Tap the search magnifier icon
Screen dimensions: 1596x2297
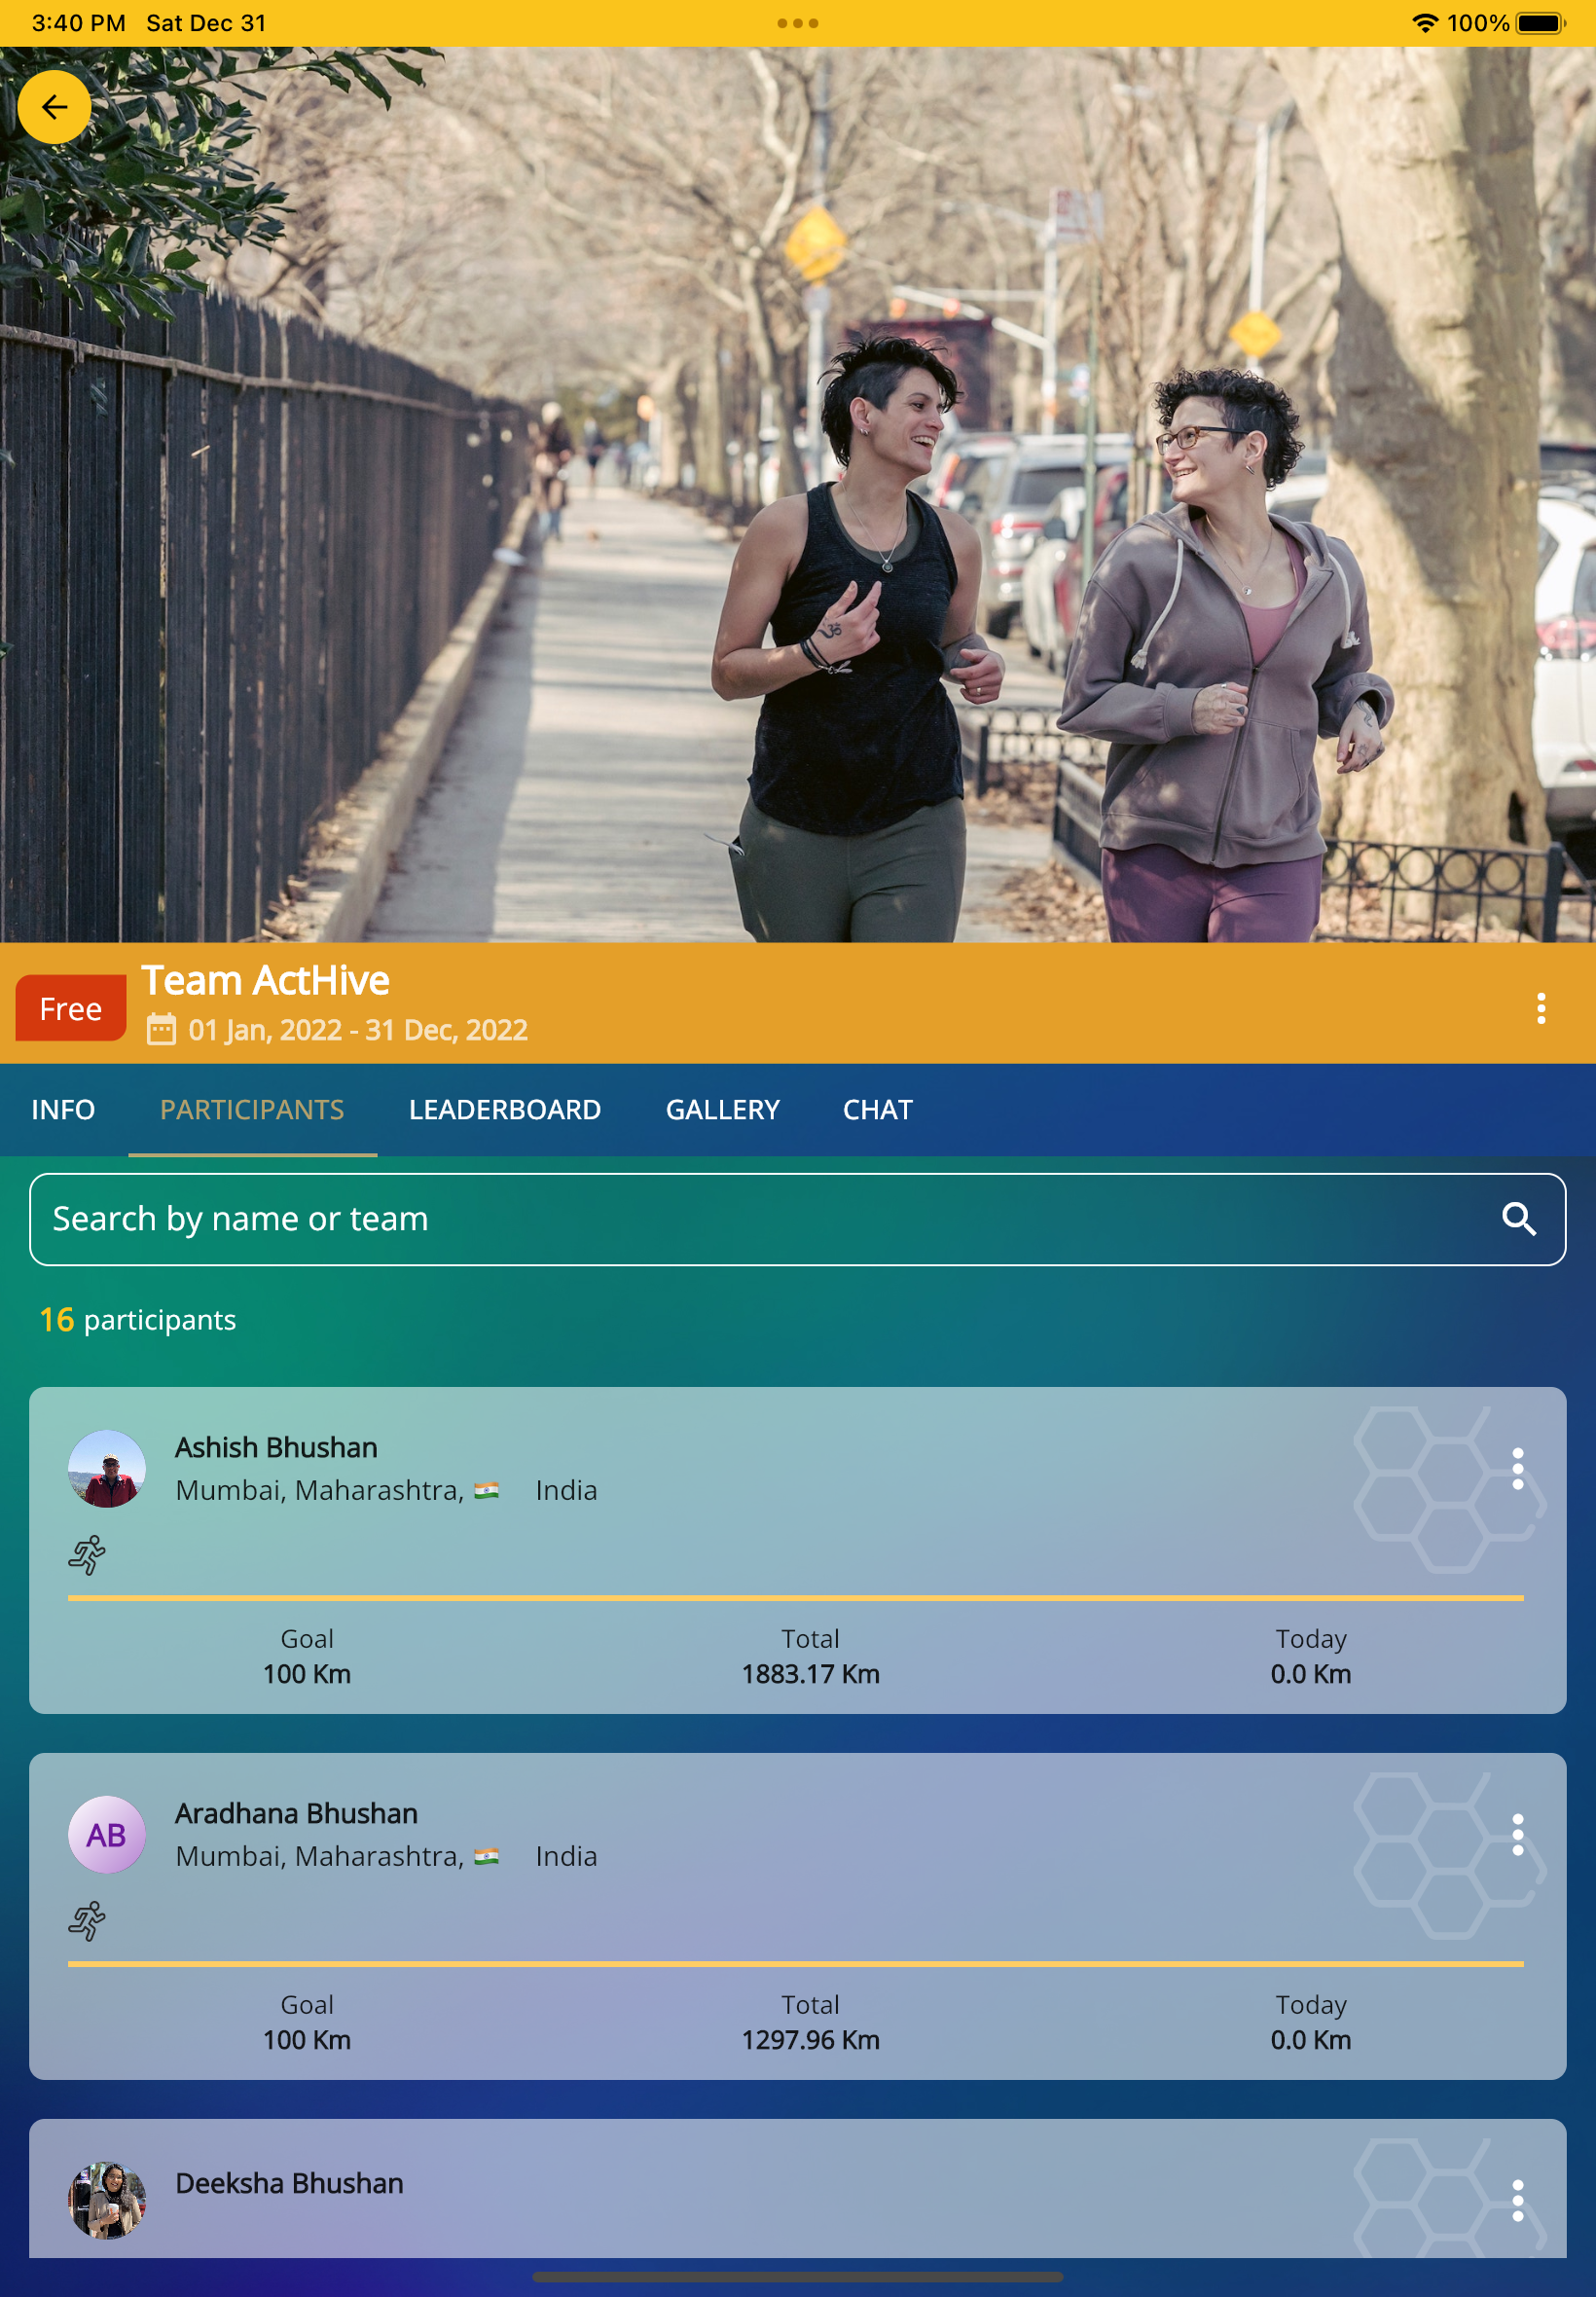(x=1518, y=1219)
